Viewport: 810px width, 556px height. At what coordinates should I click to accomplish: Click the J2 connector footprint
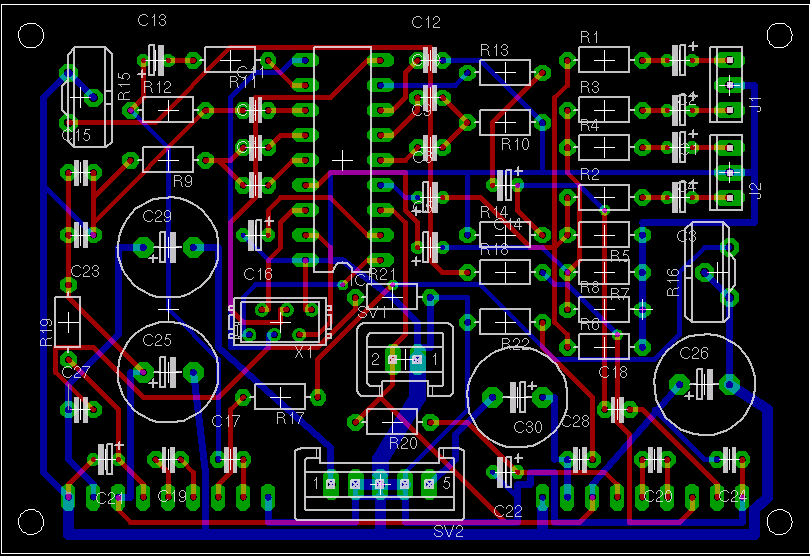(729, 172)
